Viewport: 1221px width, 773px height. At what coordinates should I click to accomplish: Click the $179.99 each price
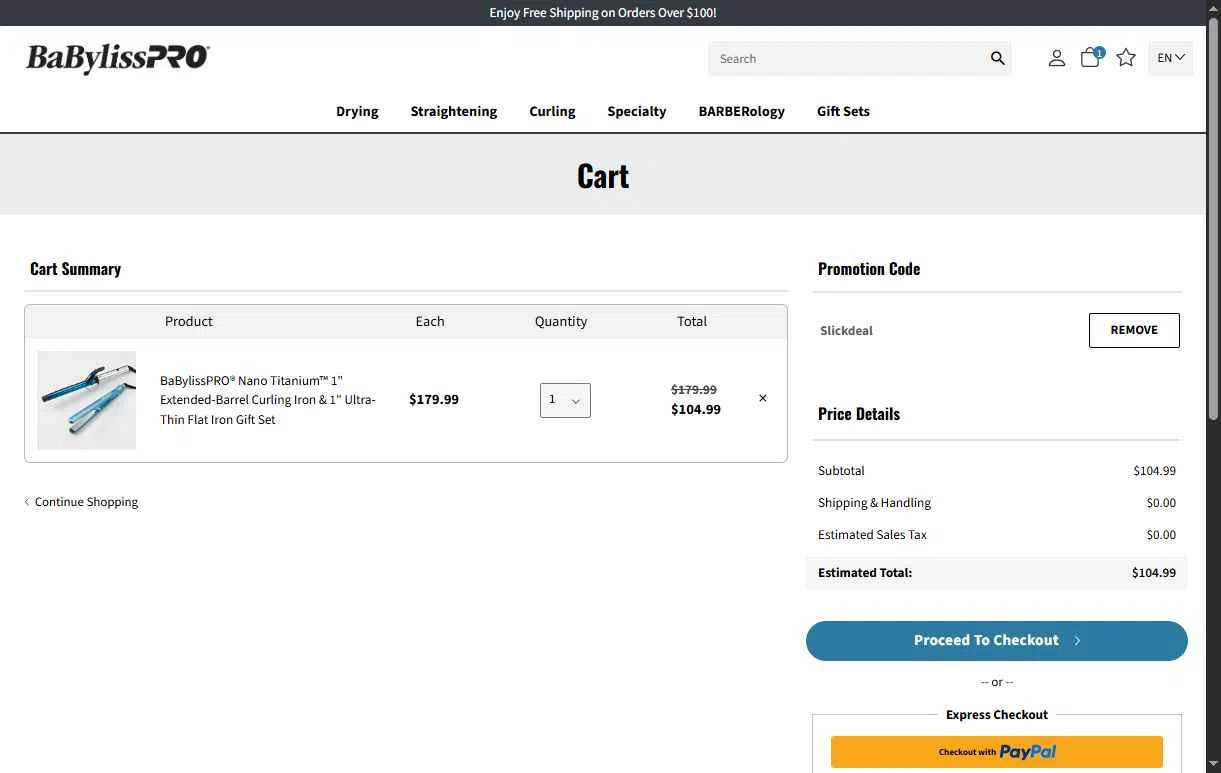434,399
